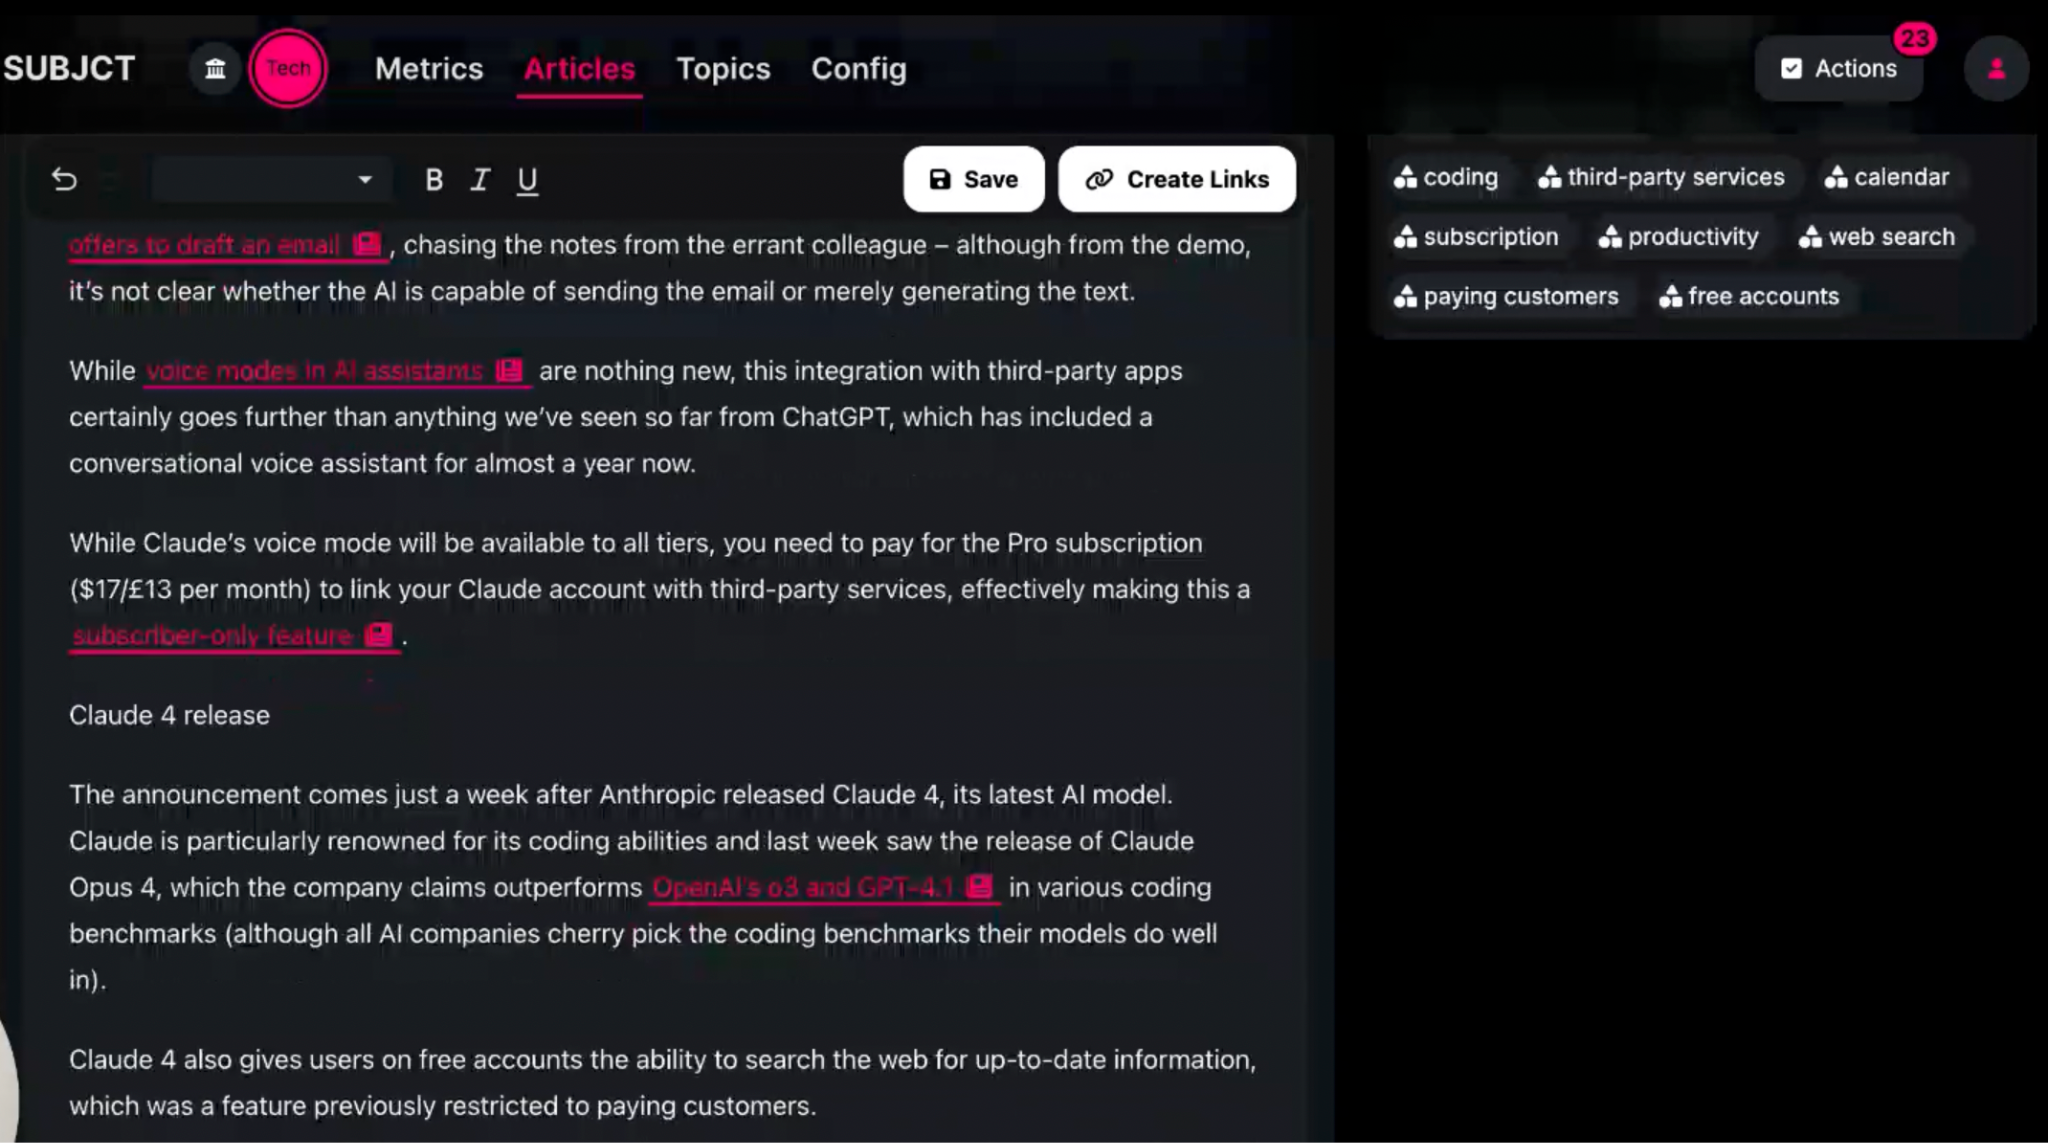Click the Save button
The width and height of the screenshot is (2048, 1143).
point(973,179)
